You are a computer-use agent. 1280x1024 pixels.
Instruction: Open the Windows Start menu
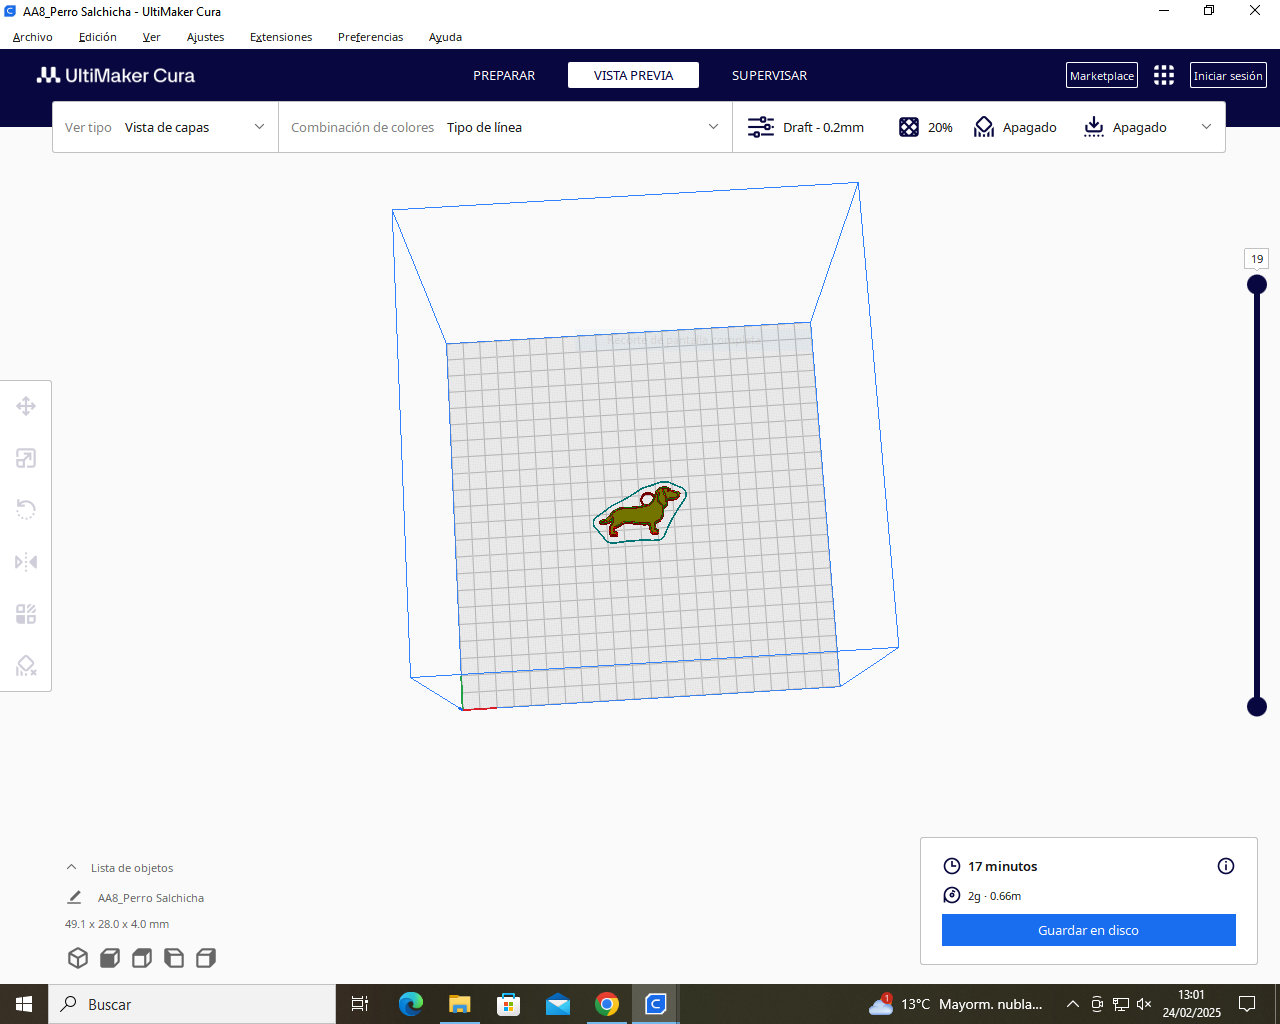click(24, 1004)
